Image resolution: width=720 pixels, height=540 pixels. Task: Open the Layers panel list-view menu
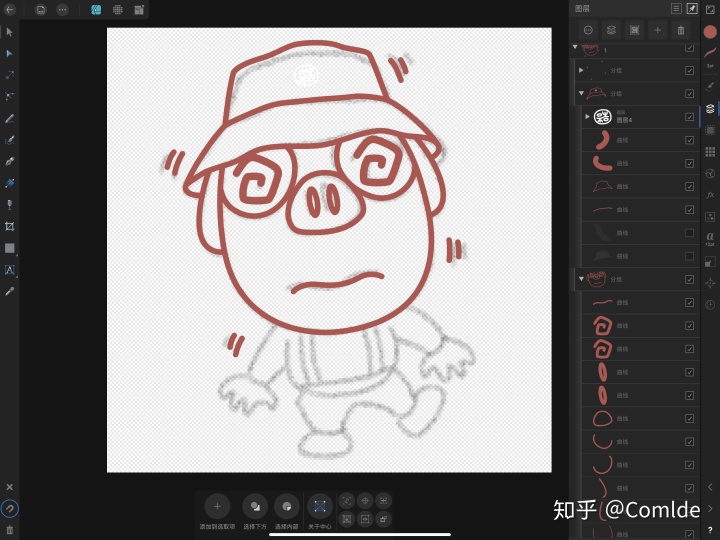[x=676, y=8]
